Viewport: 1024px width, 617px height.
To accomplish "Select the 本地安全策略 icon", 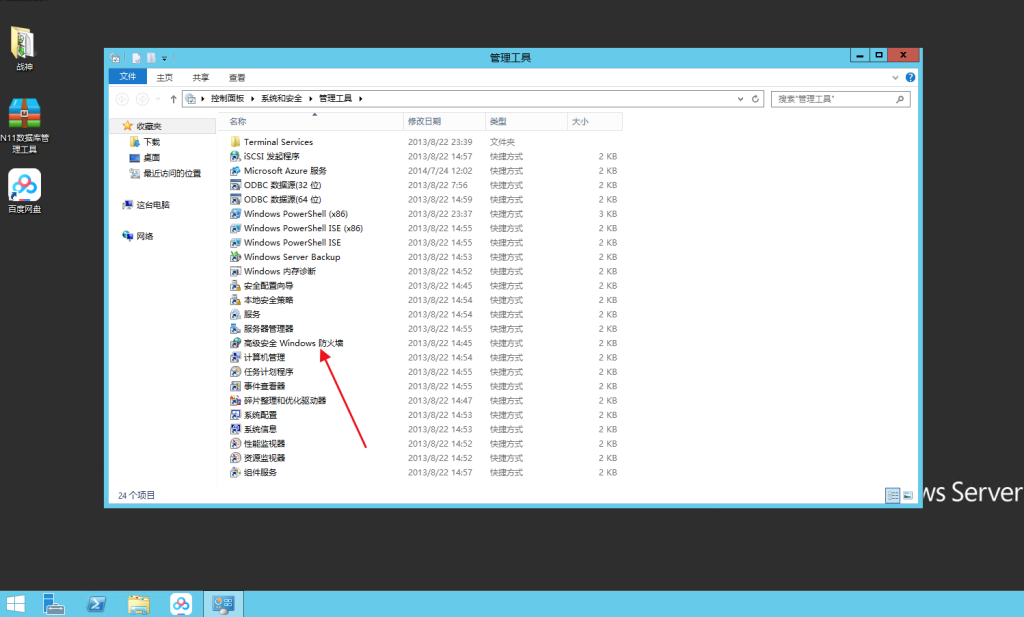I will pyautogui.click(x=235, y=300).
